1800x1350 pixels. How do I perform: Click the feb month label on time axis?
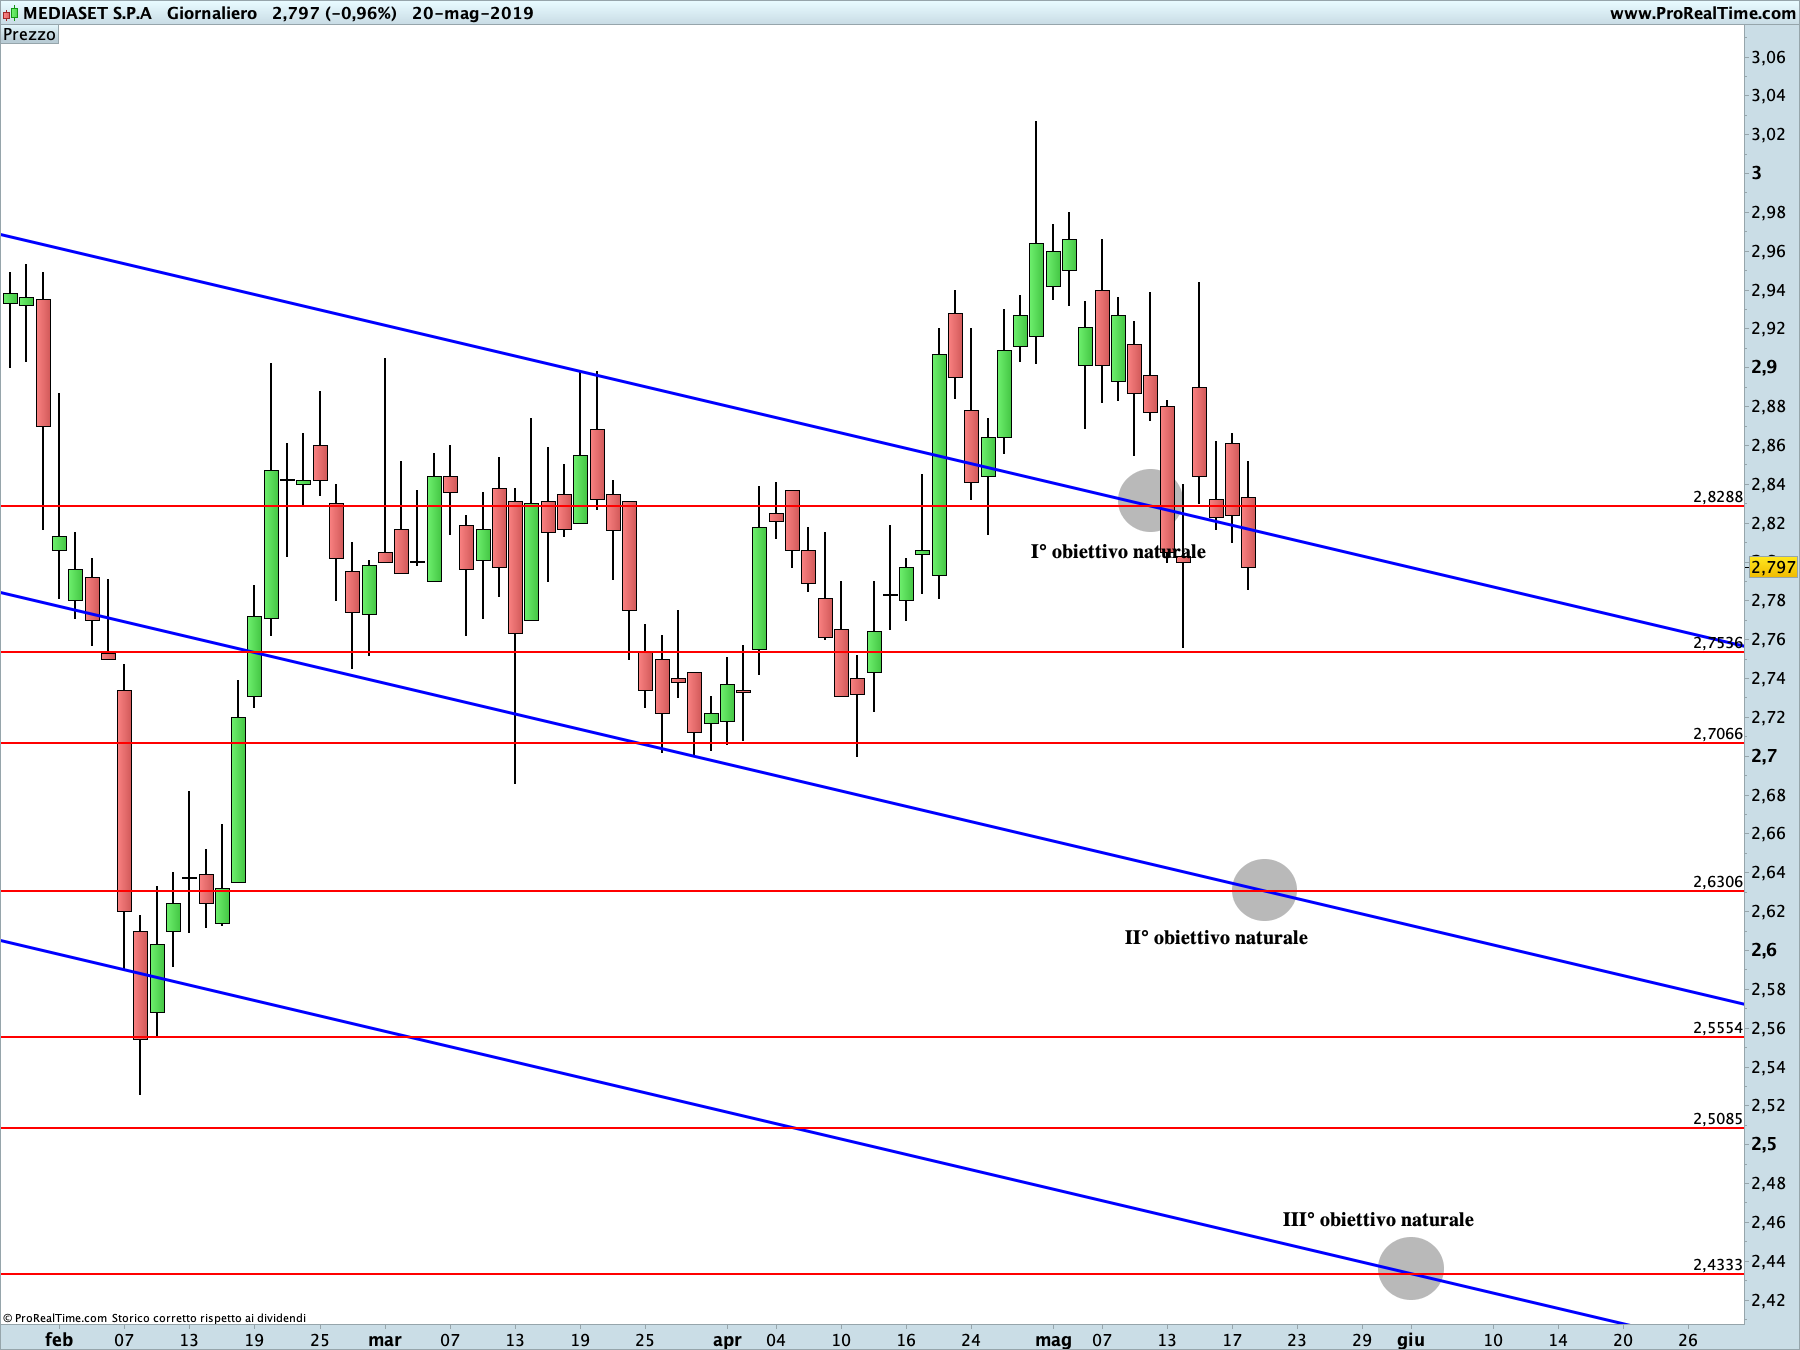59,1339
